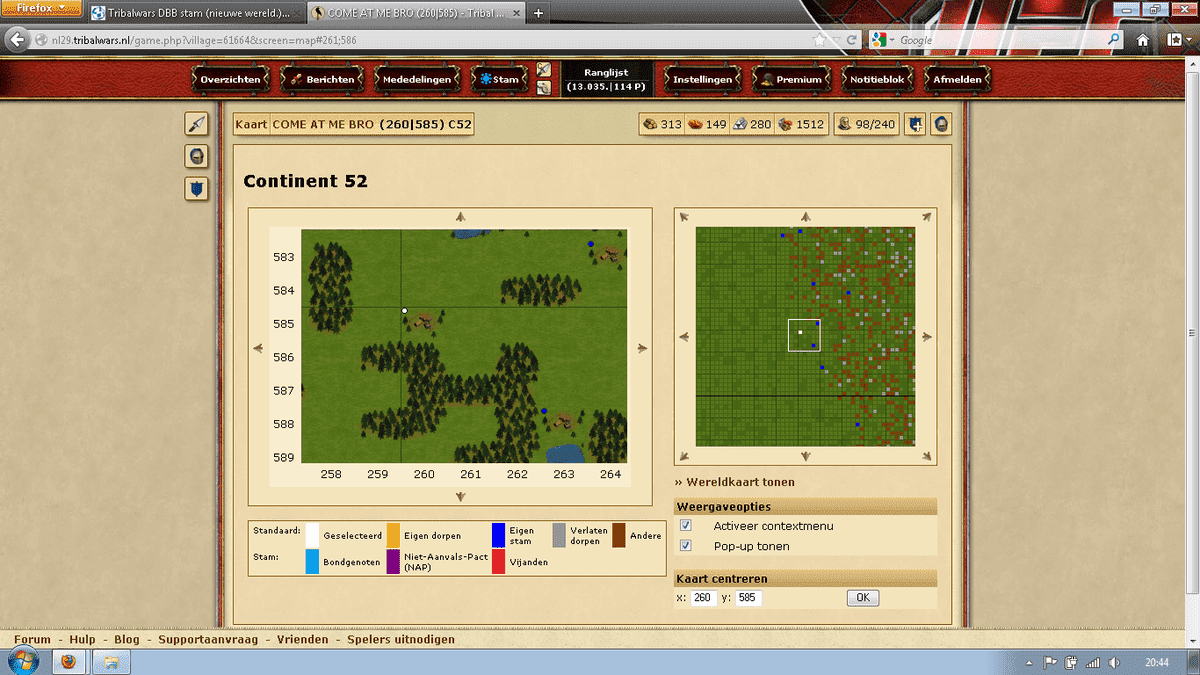The height and width of the screenshot is (675, 1200).
Task: Toggle the Activeer contextmenu checkbox
Action: (686, 526)
